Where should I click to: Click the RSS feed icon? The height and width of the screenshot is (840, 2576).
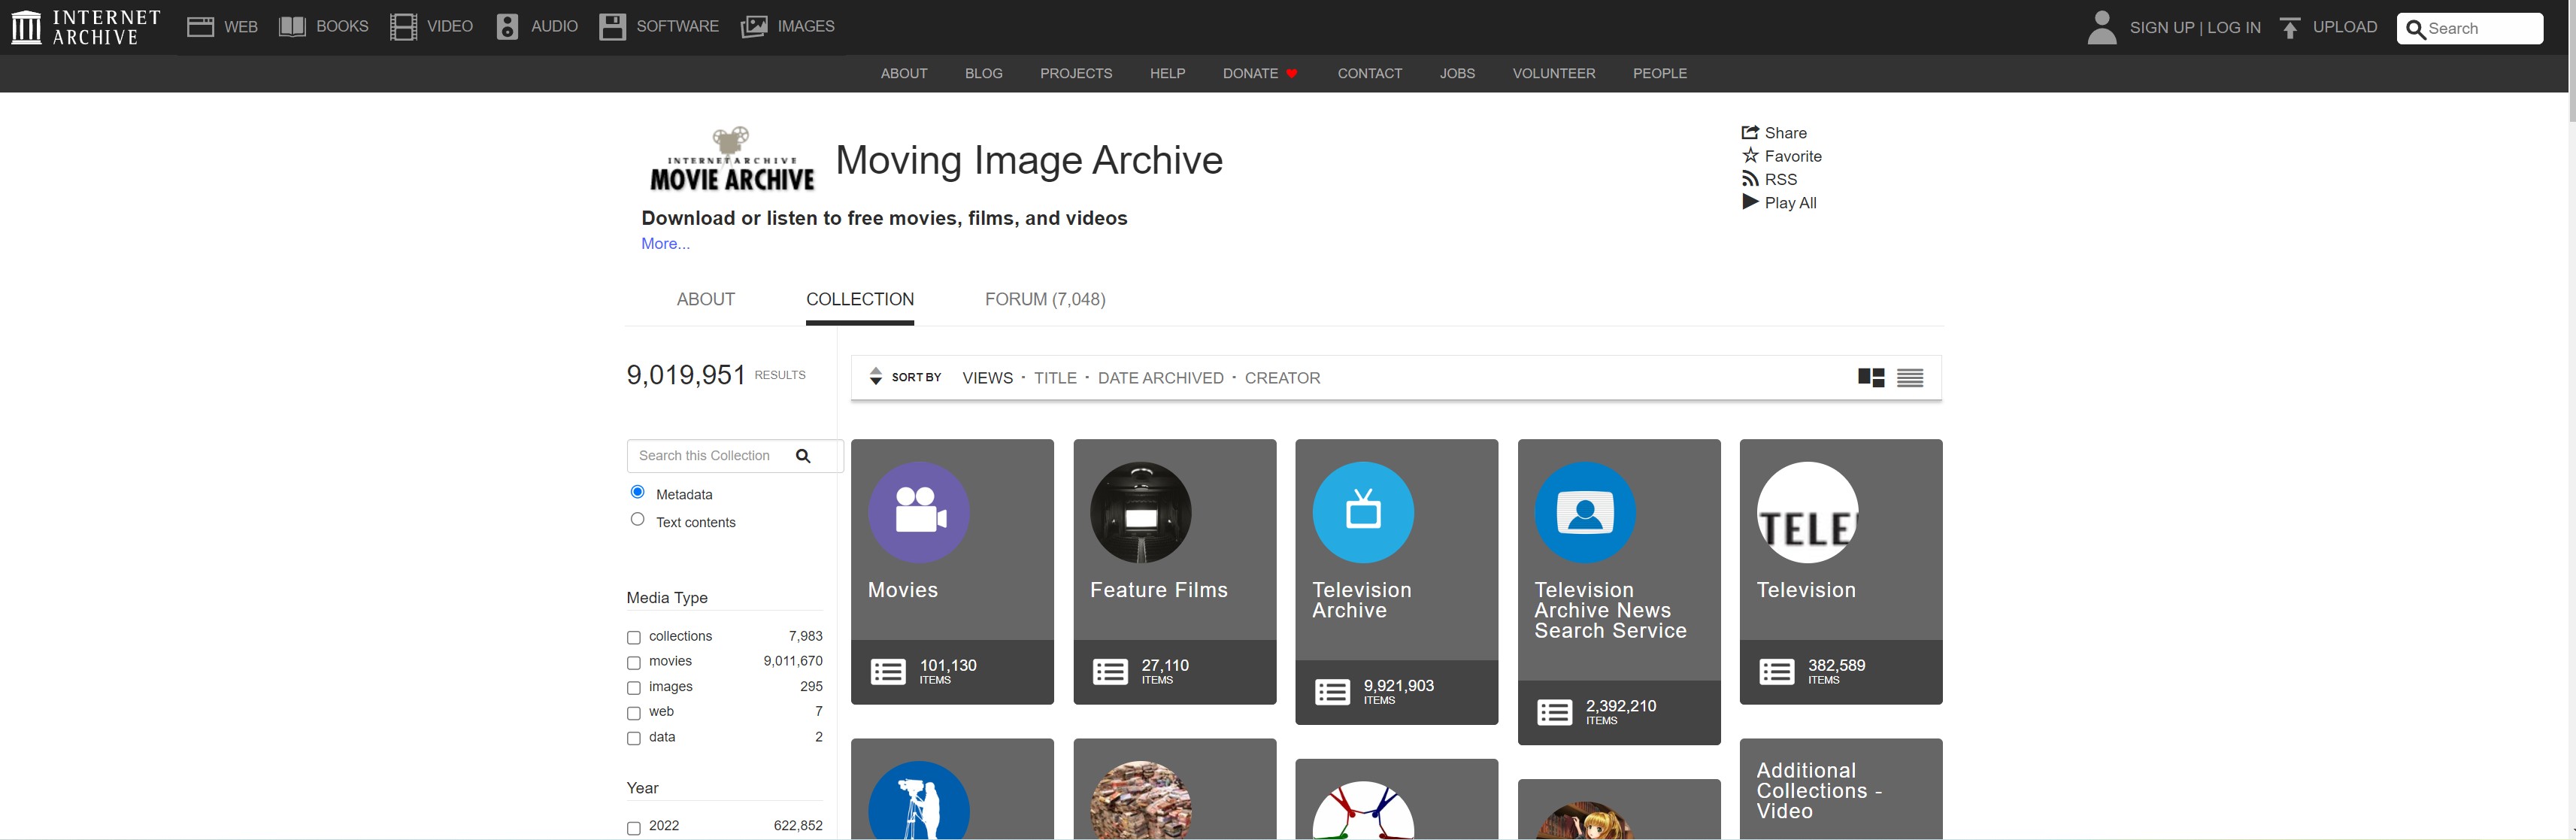tap(1750, 179)
